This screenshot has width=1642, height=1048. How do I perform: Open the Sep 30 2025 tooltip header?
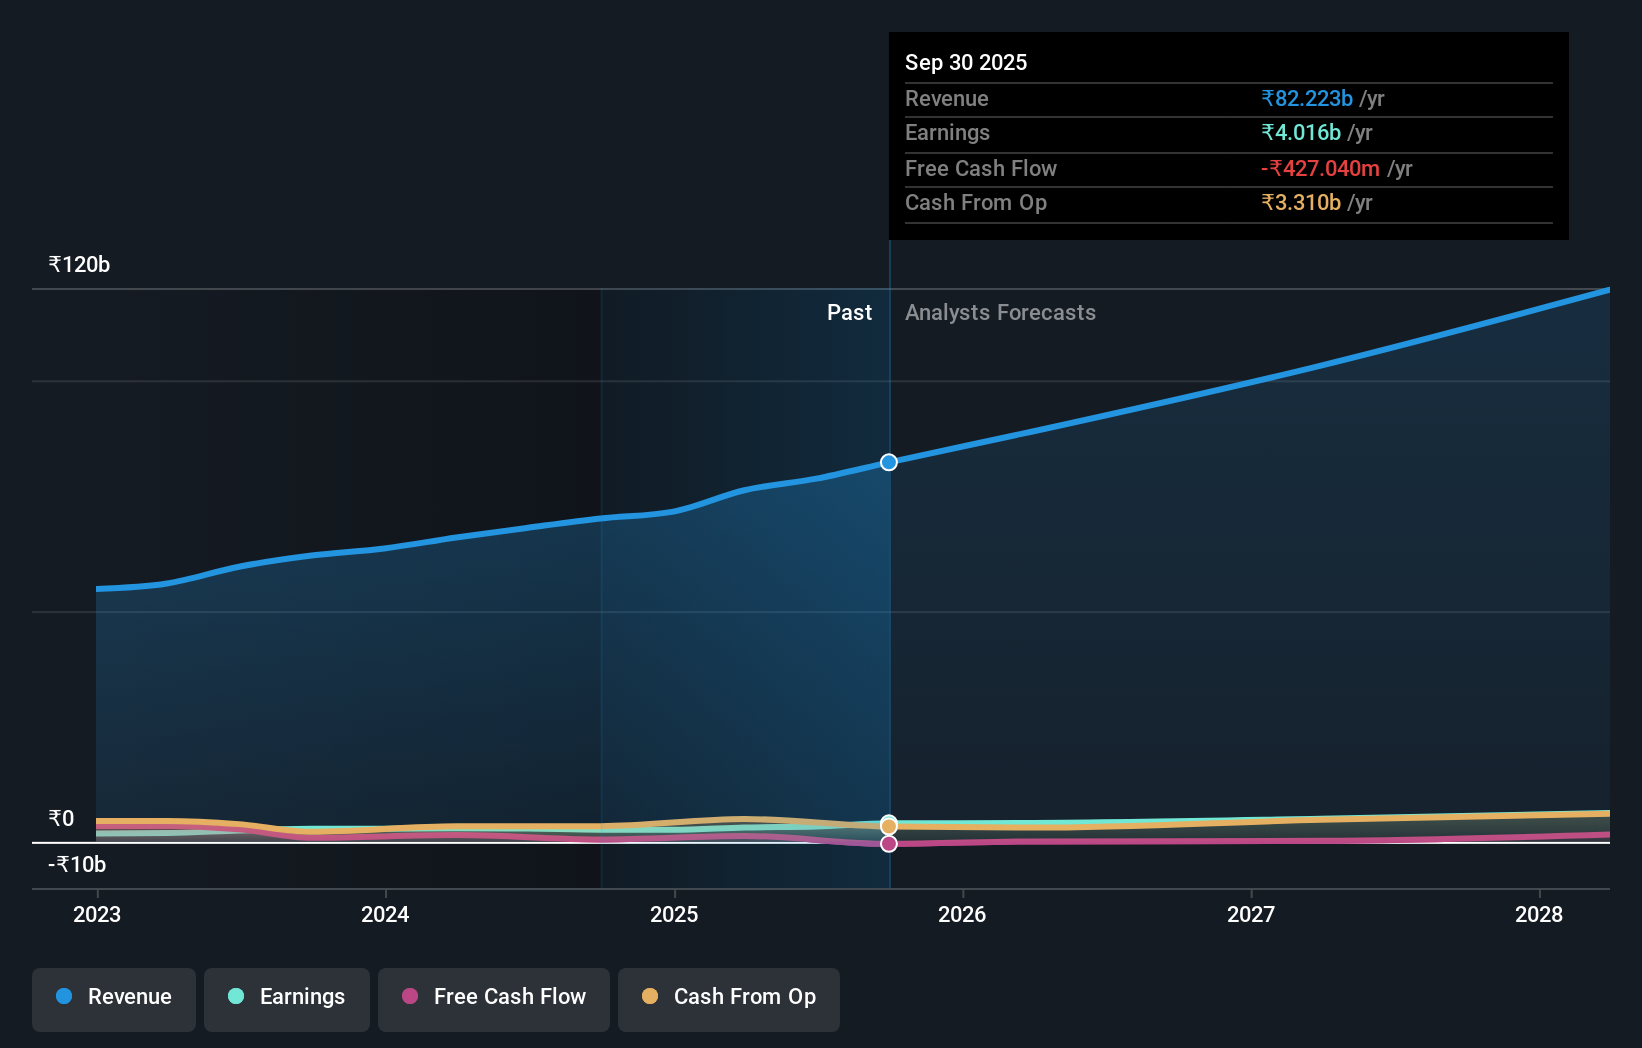click(x=966, y=62)
